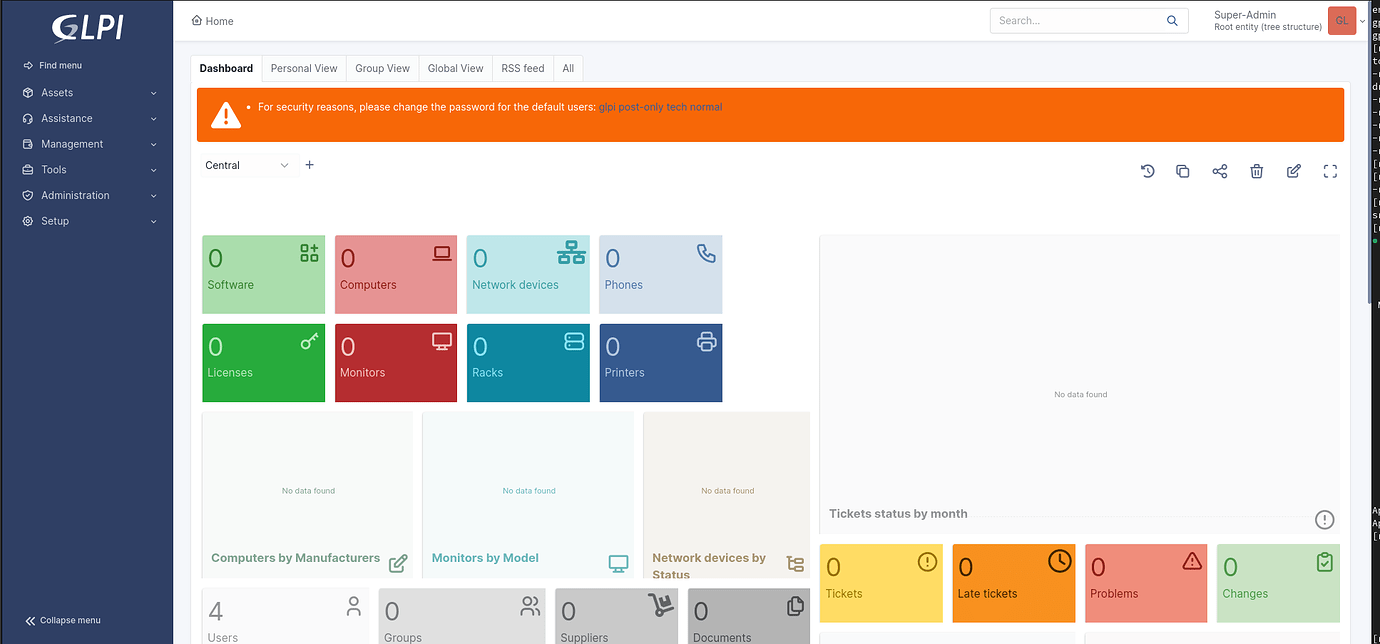Screen dimensions: 1380x644
Task: Click Network devices by Status icon
Action: tap(795, 564)
